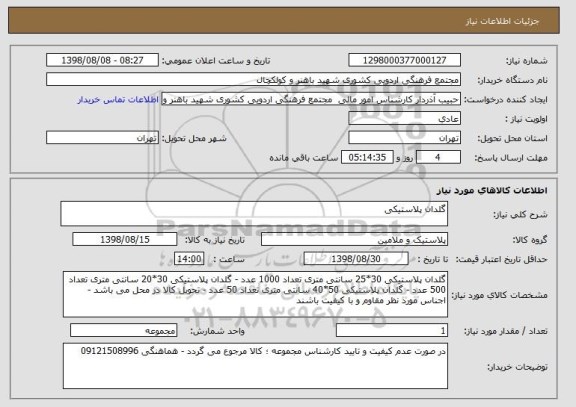Click the delivery province field تهران
576x407 pixels.
click(404, 138)
